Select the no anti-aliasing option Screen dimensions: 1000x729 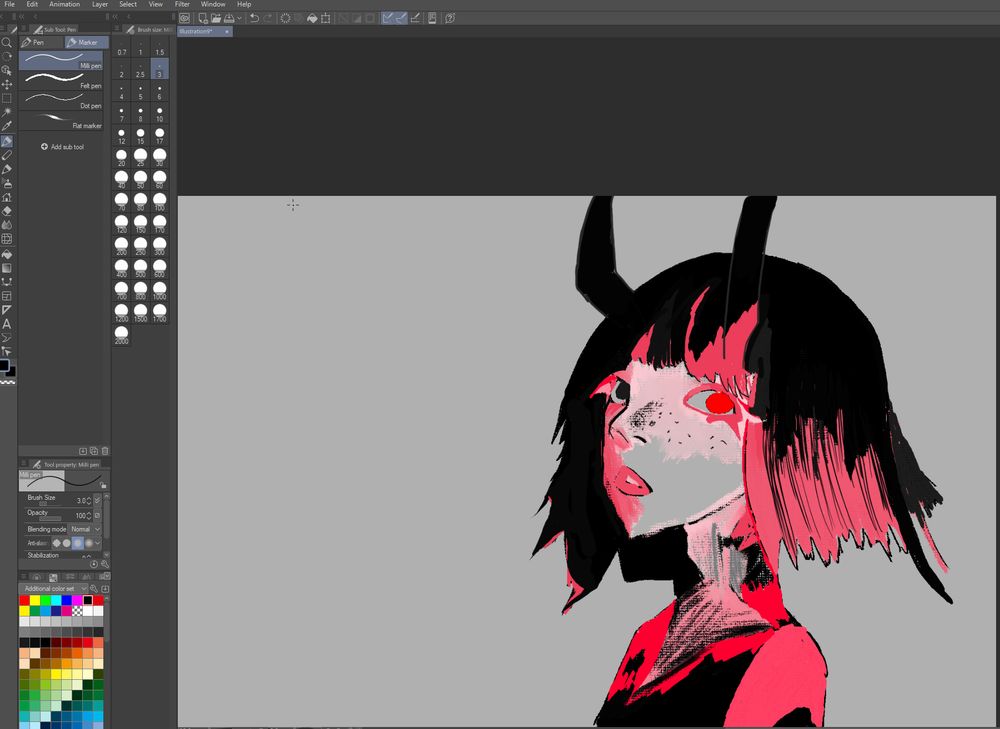(x=56, y=543)
